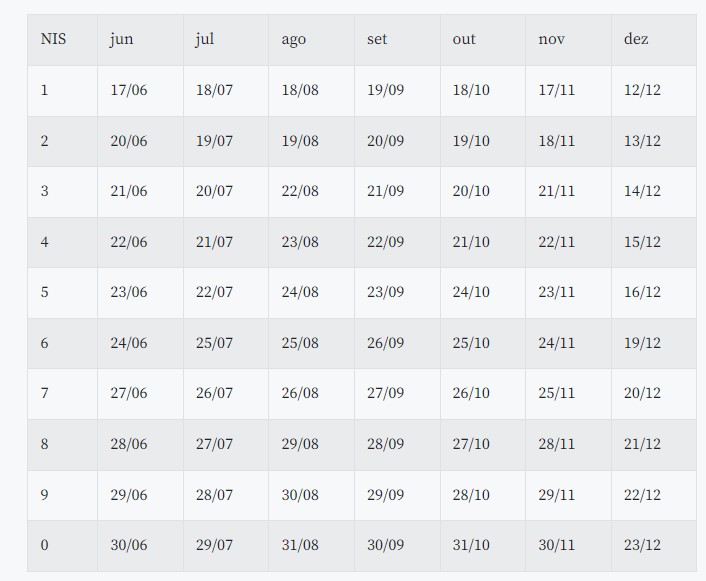This screenshot has height=581, width=706.
Task: Select the 22/09 date cell
Action: 385,242
